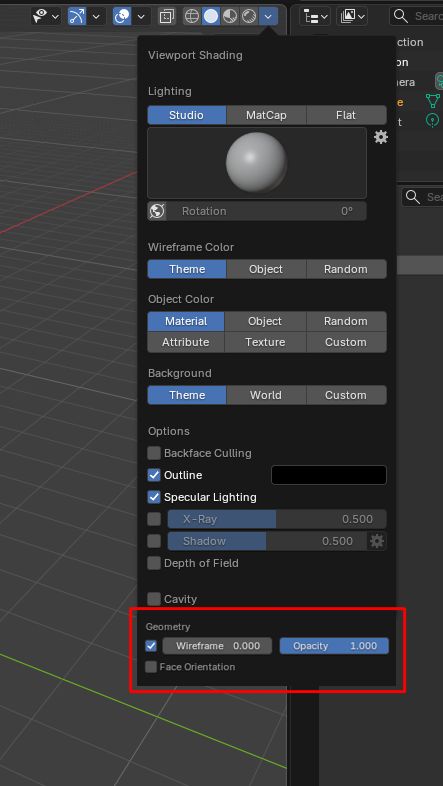Click the Properties editor search field
The width and height of the screenshot is (443, 786).
click(x=422, y=197)
